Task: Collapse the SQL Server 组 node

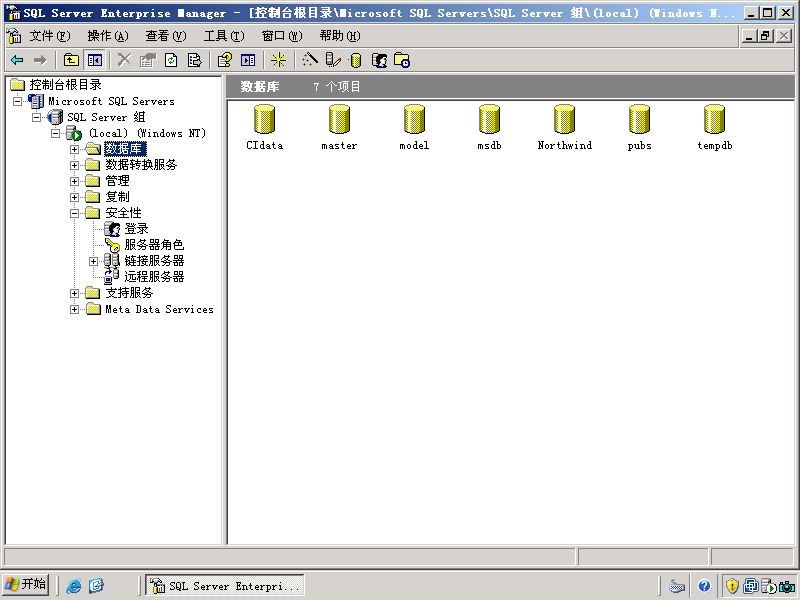Action: click(36, 117)
